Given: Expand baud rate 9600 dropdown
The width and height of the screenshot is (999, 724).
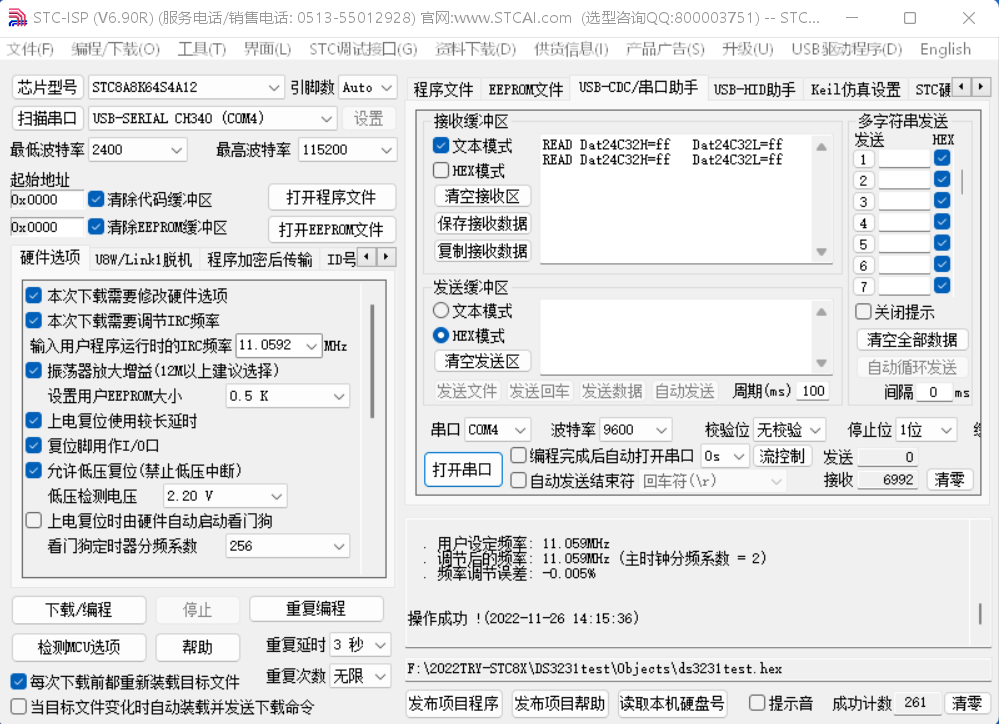Looking at the screenshot, I should click(635, 430).
